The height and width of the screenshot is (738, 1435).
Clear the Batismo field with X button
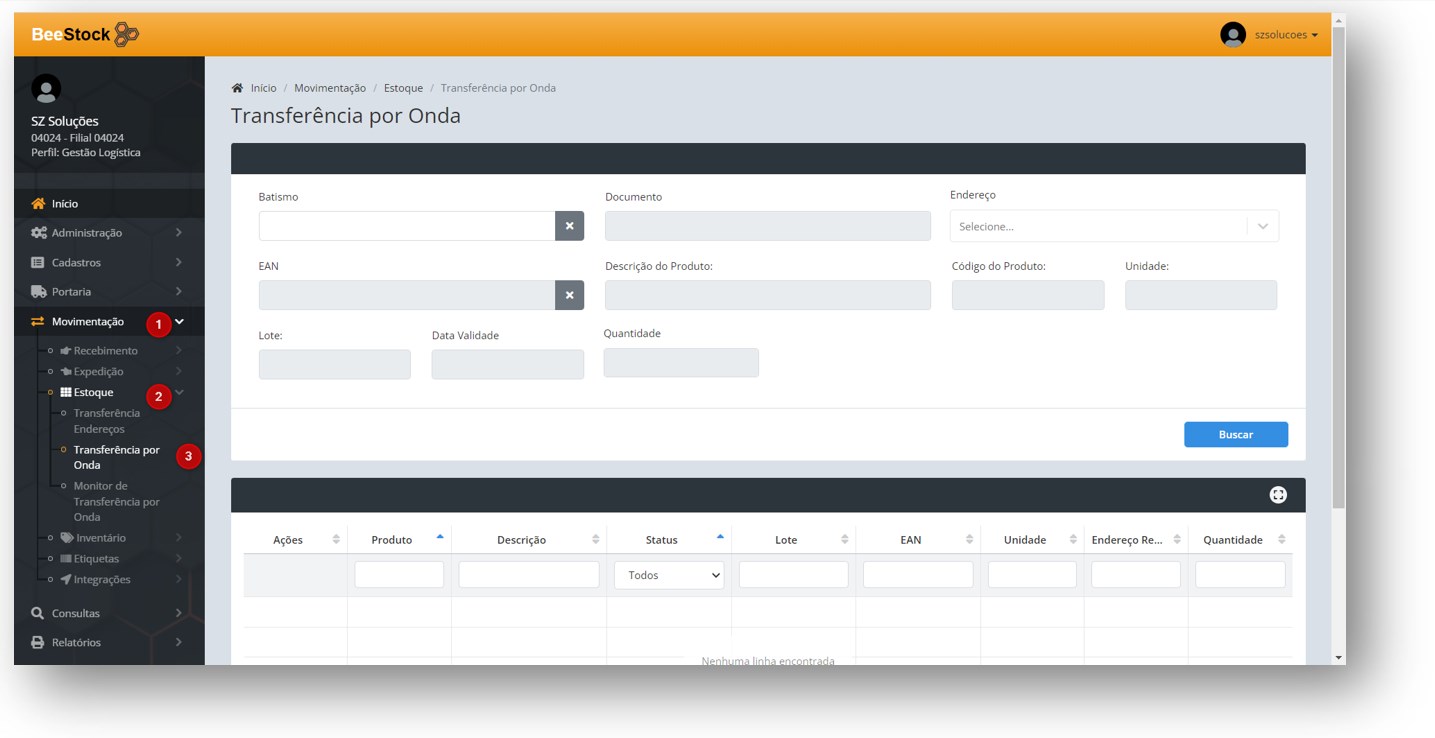[x=569, y=226]
